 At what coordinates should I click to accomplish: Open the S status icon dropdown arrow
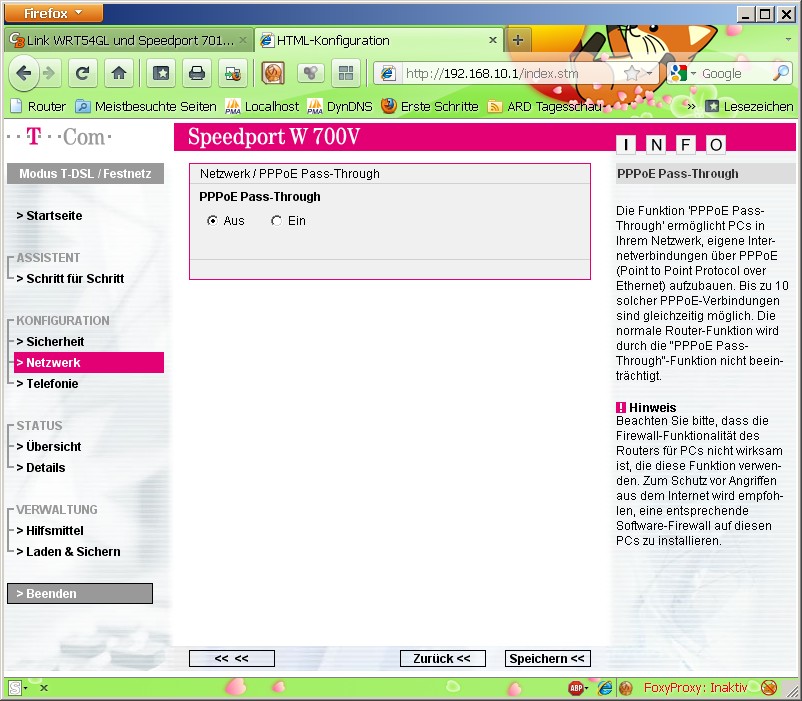coord(25,688)
